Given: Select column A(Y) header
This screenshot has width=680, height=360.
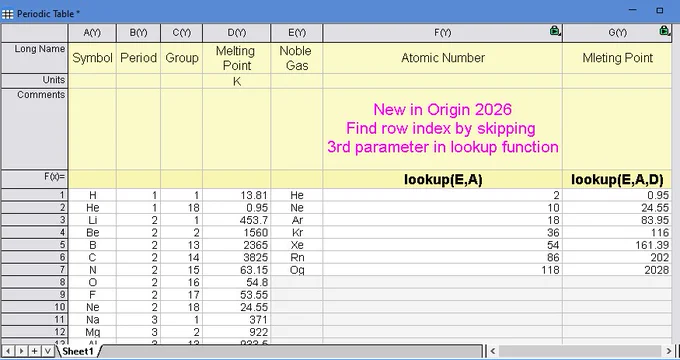Looking at the screenshot, I should [92, 33].
